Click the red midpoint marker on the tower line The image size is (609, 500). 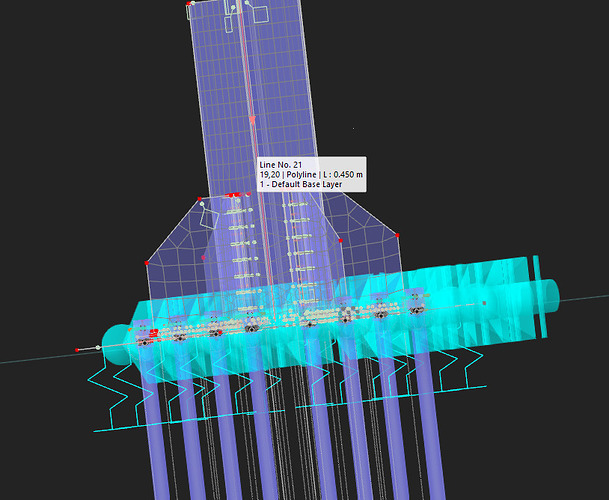(x=252, y=119)
